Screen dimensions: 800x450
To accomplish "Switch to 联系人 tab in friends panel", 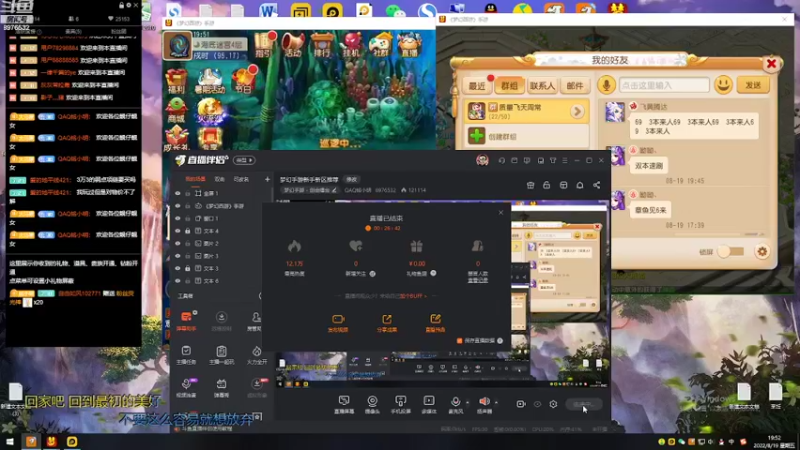I will [x=542, y=86].
